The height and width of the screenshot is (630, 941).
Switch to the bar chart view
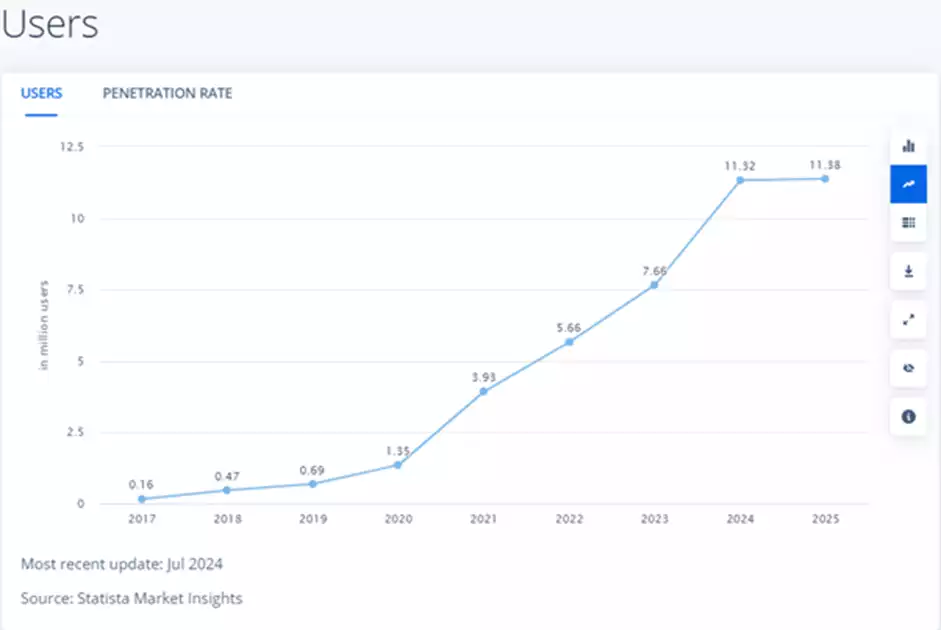(908, 145)
